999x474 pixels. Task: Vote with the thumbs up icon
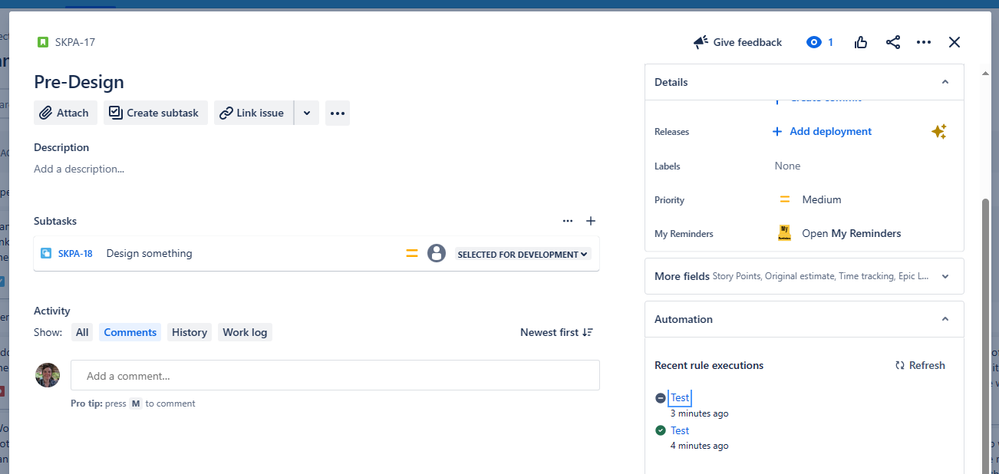click(x=861, y=43)
